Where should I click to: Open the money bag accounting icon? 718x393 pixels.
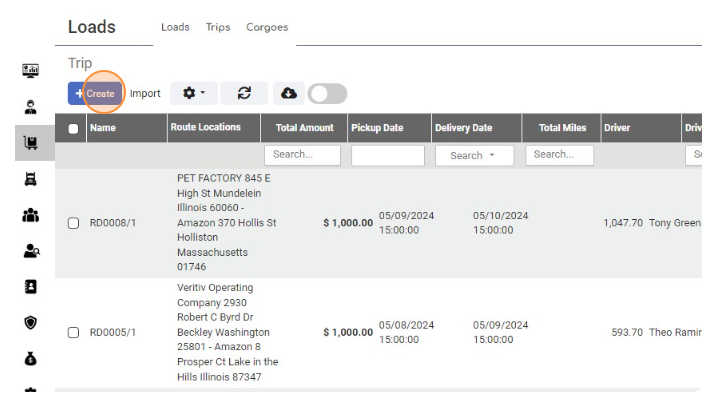(x=31, y=359)
